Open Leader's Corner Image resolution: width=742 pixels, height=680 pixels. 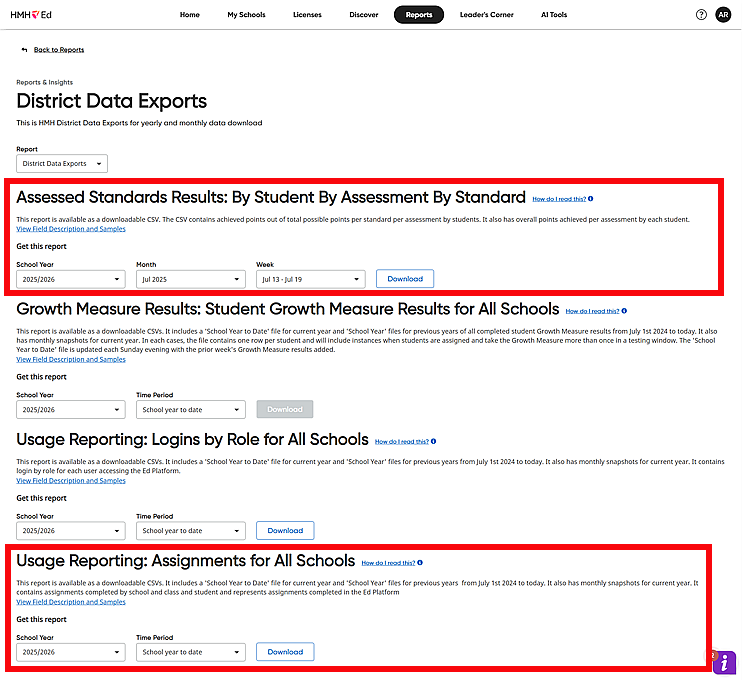point(486,15)
